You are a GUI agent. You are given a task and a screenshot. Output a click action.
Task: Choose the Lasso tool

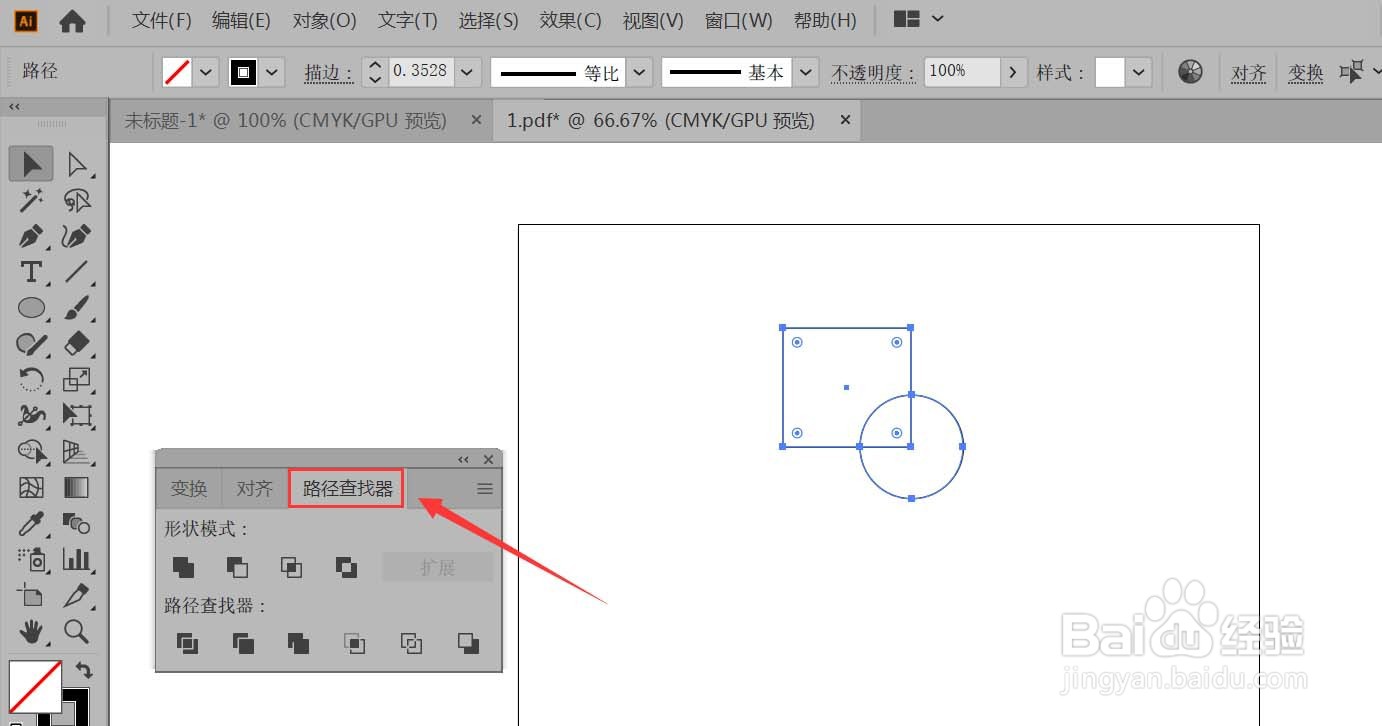(x=77, y=201)
